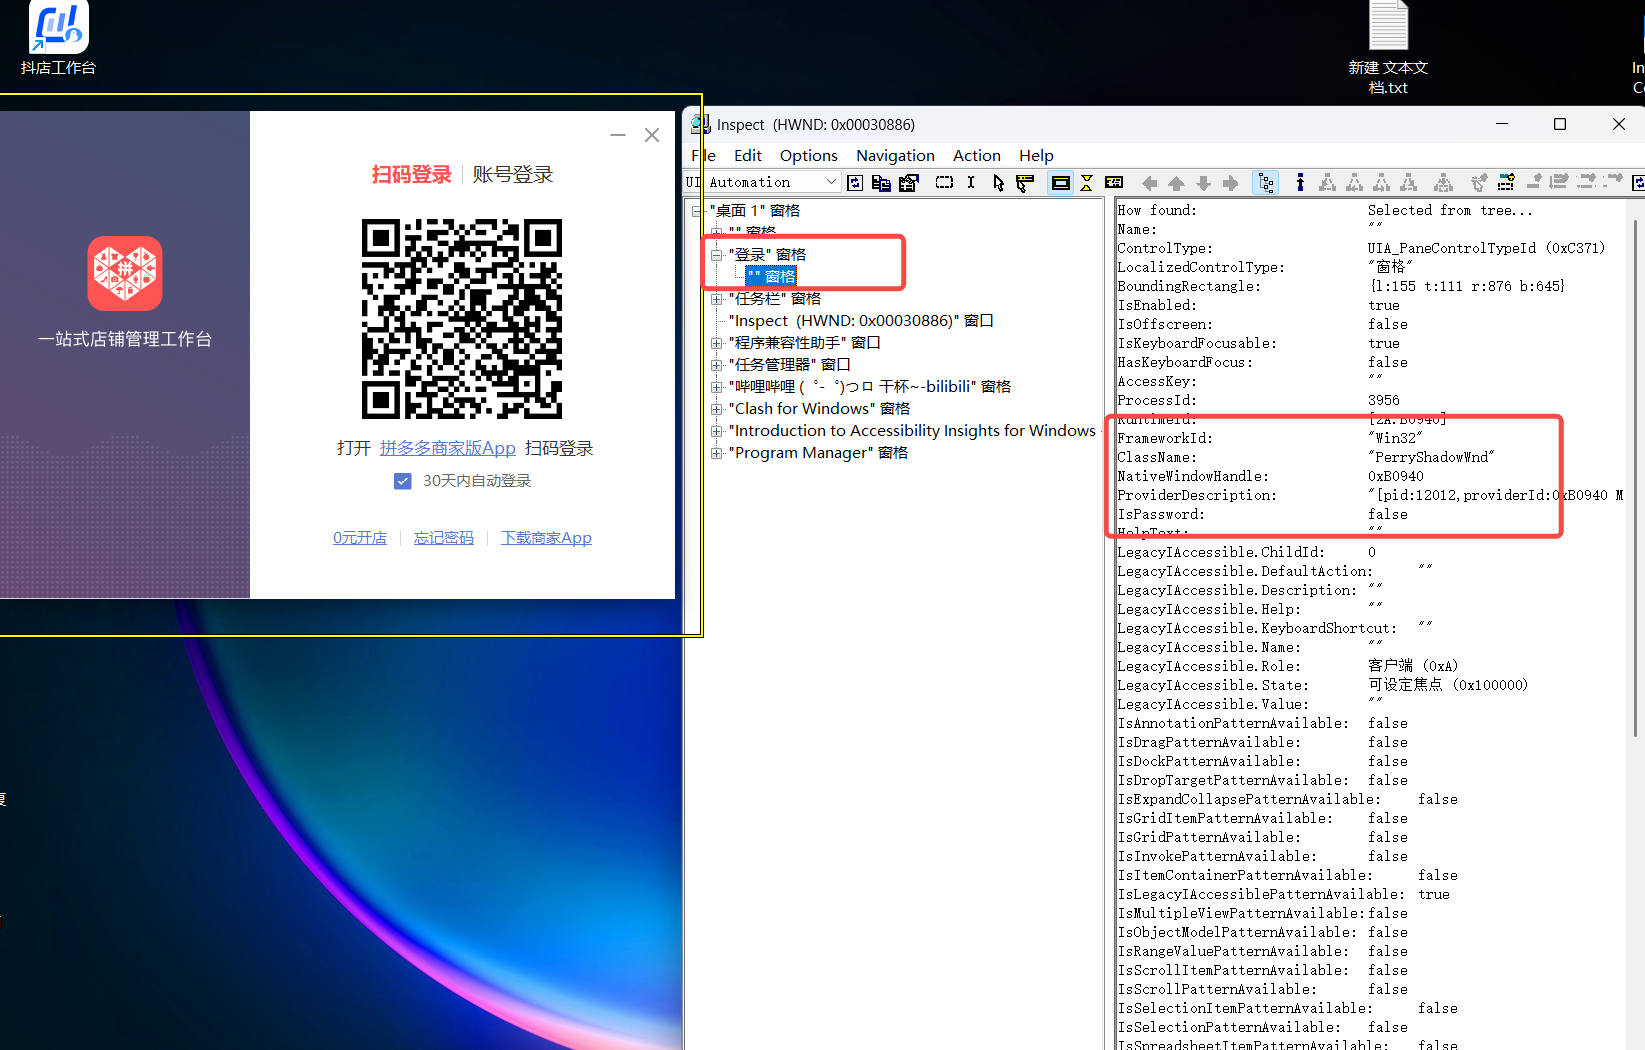Open the Help menu
Viewport: 1645px width, 1050px height.
coord(1036,155)
